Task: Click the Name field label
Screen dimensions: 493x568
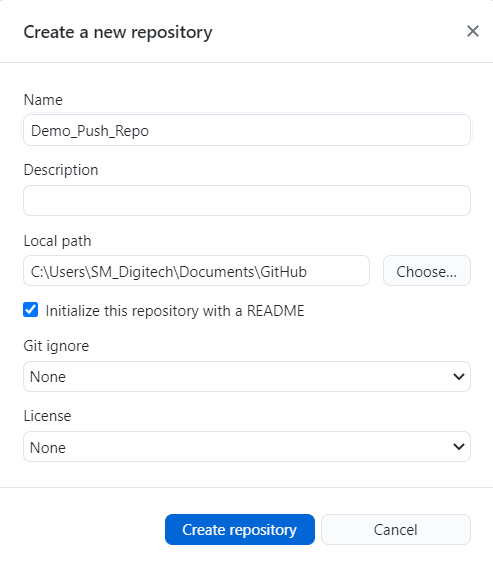Action: 43,100
